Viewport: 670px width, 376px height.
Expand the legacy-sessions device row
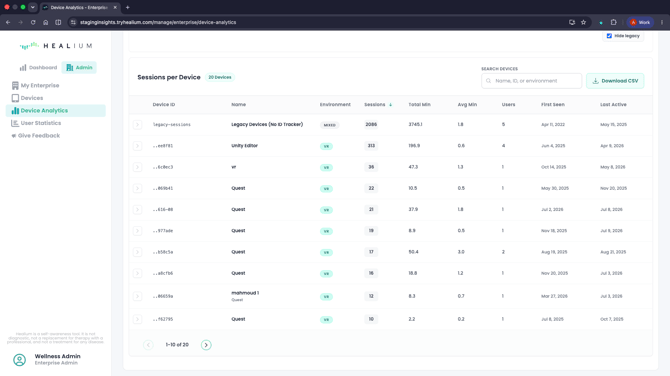coord(137,125)
